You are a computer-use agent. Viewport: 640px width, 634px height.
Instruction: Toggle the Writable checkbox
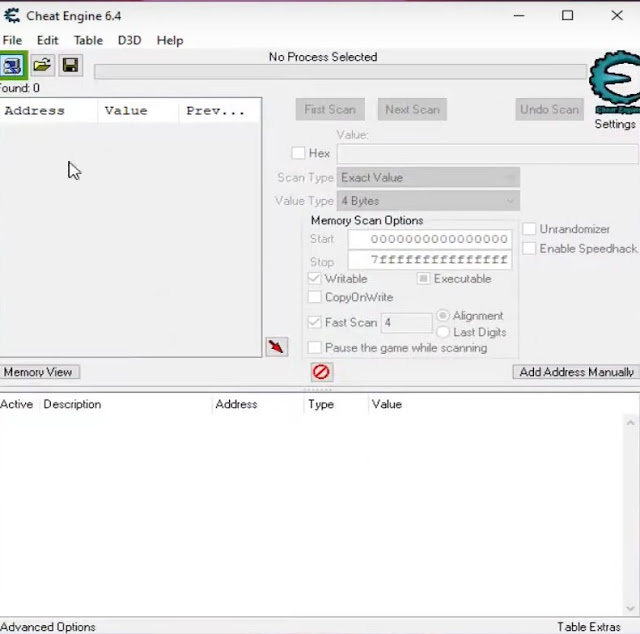(x=314, y=278)
